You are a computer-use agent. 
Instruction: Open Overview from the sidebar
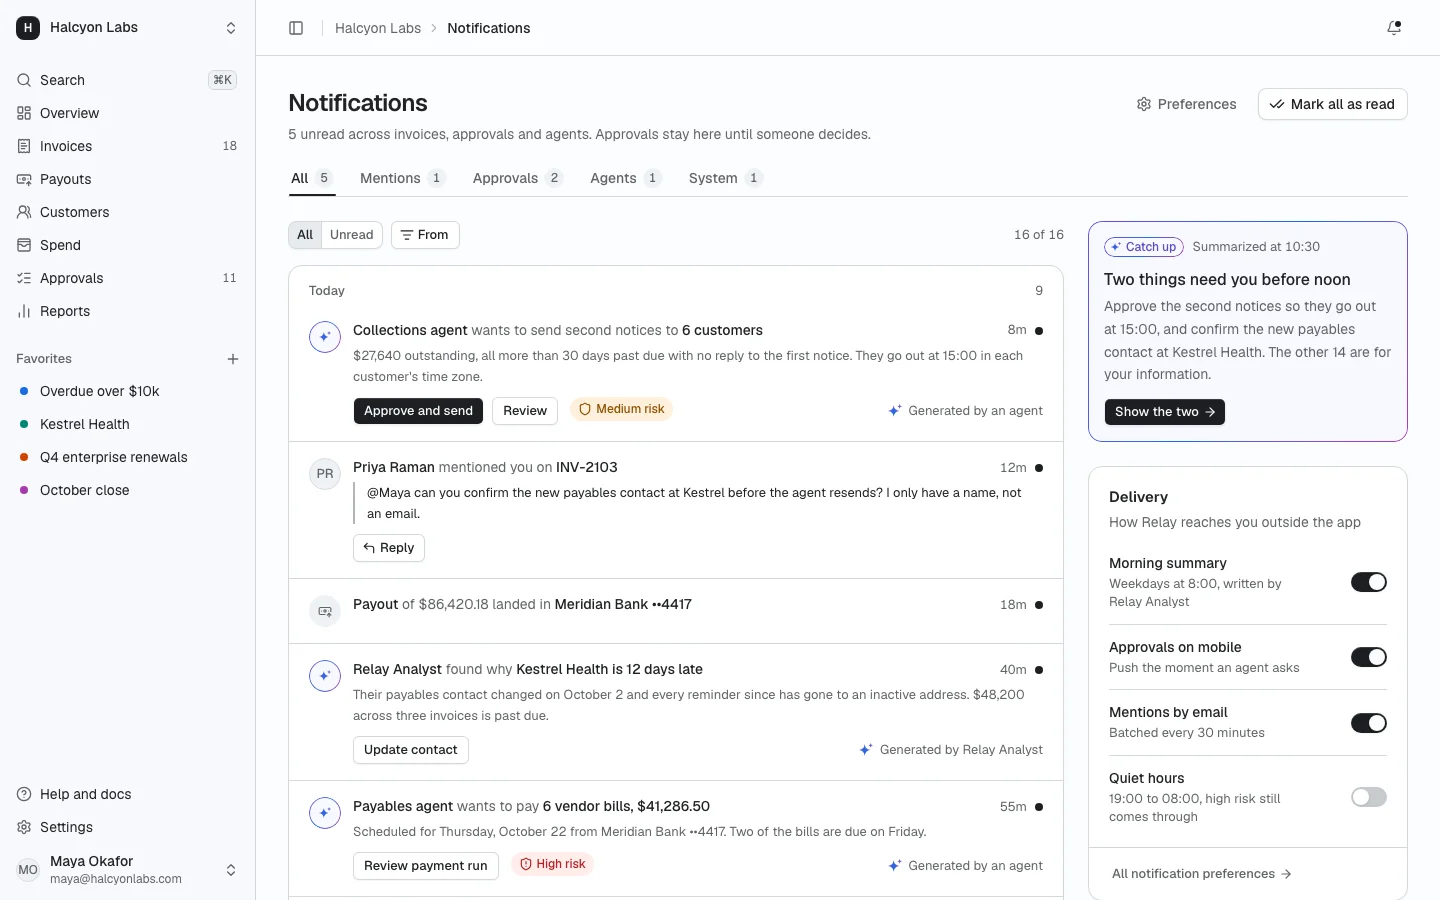tap(128, 113)
